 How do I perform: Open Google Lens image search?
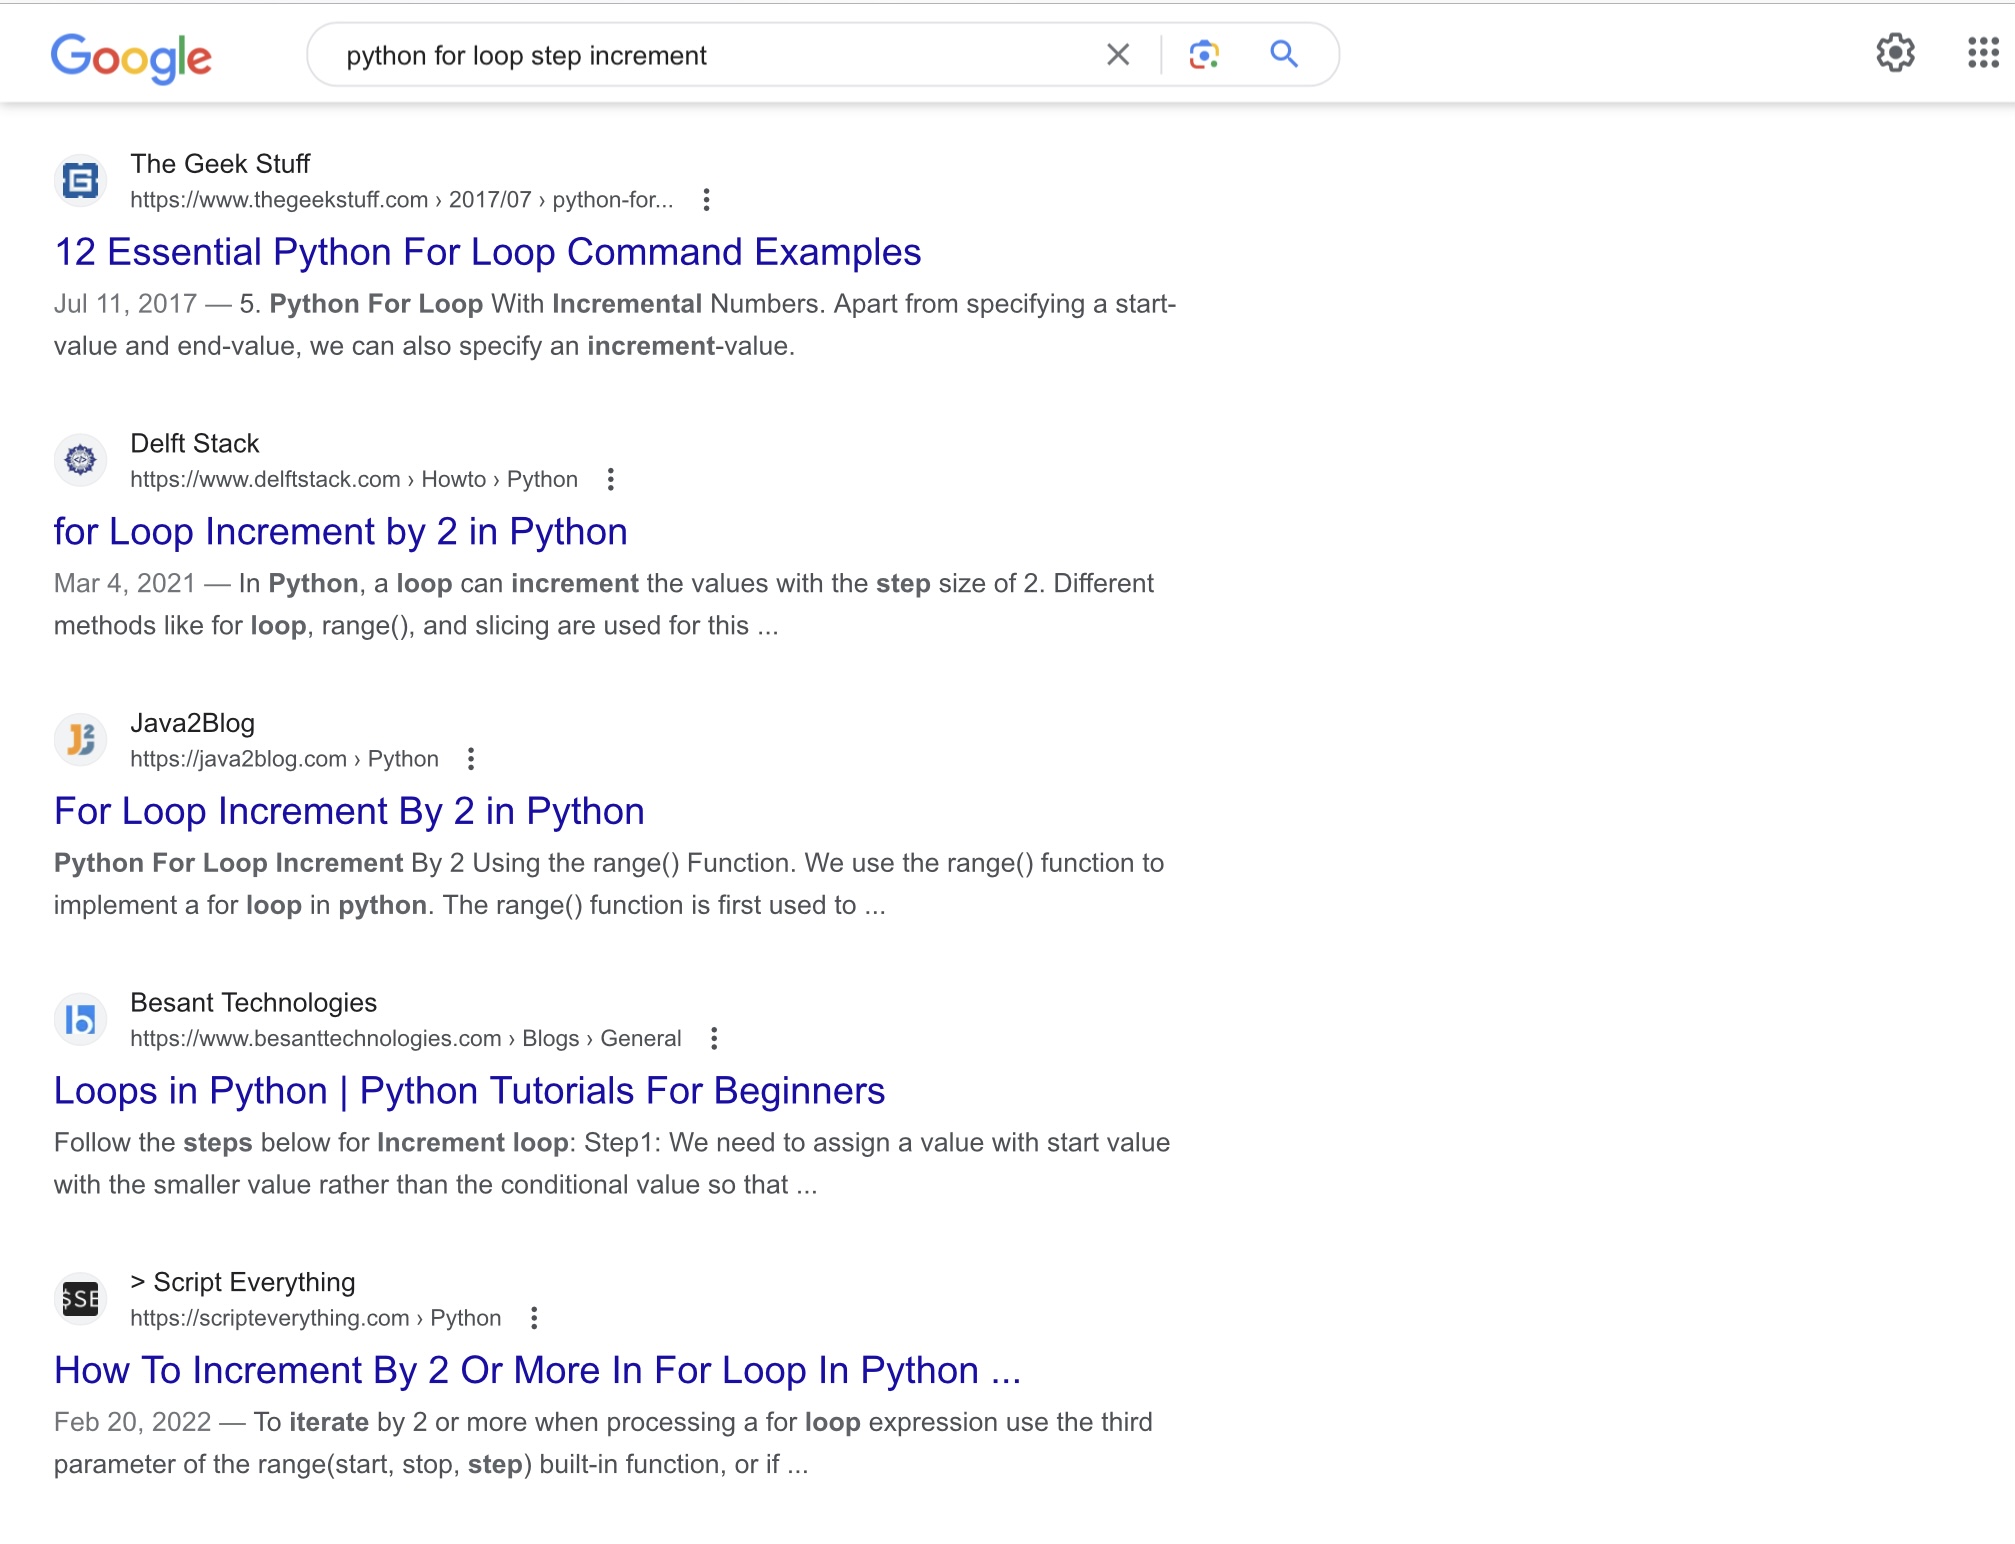coord(1204,55)
